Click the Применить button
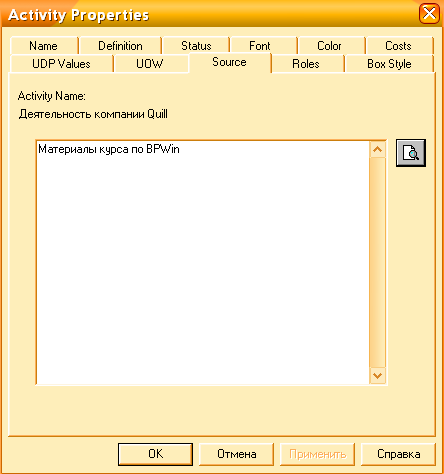The height and width of the screenshot is (474, 444). (317, 454)
